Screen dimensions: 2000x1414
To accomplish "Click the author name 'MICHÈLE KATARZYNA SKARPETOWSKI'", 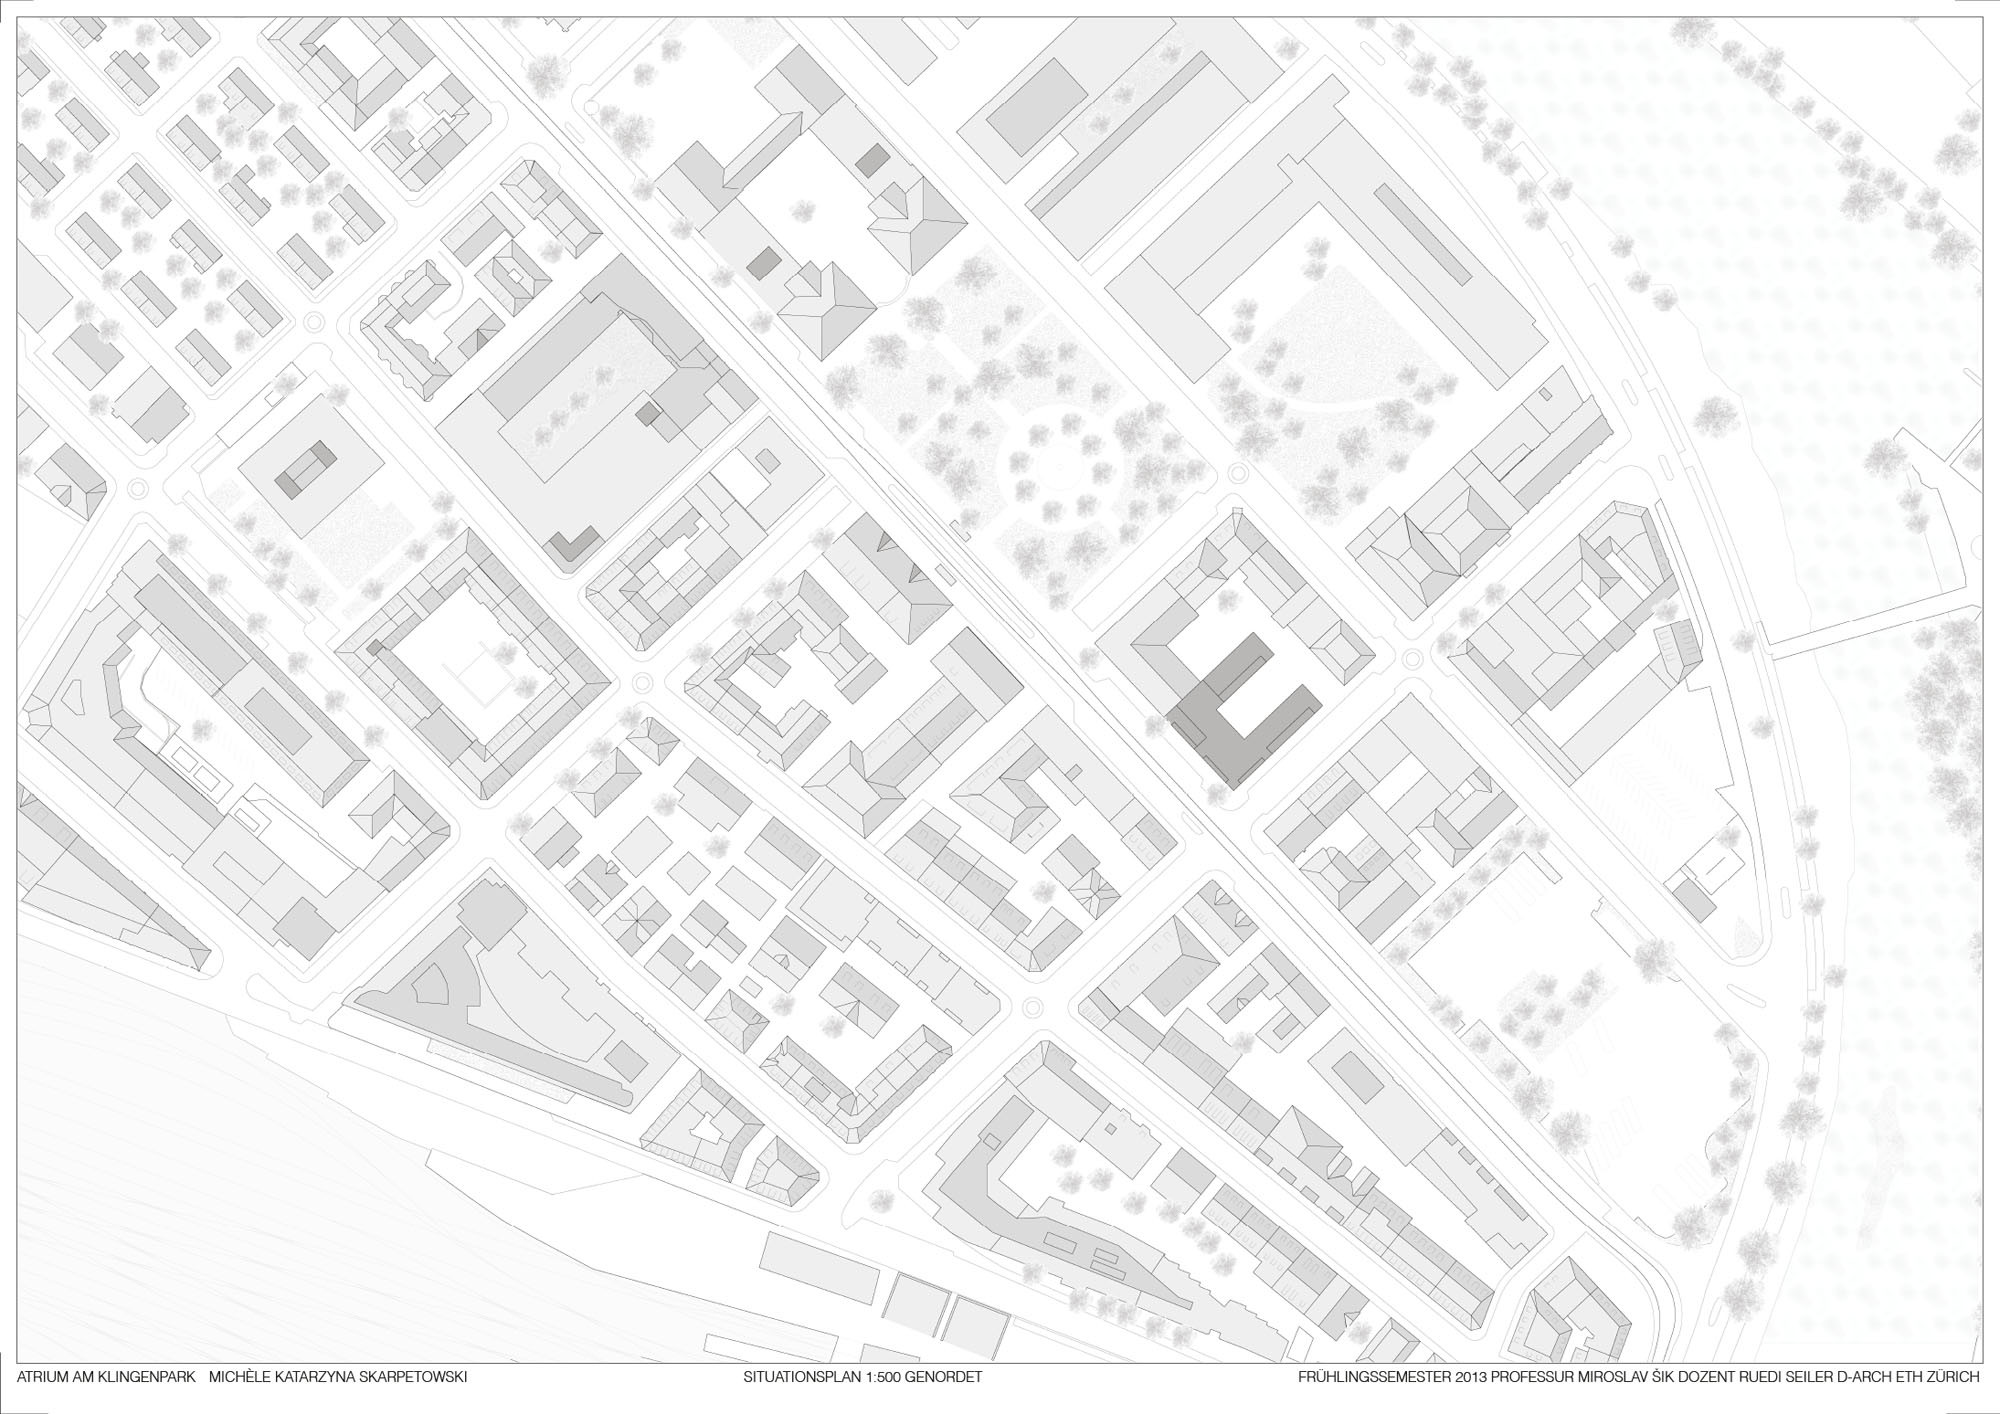I will point(337,1377).
